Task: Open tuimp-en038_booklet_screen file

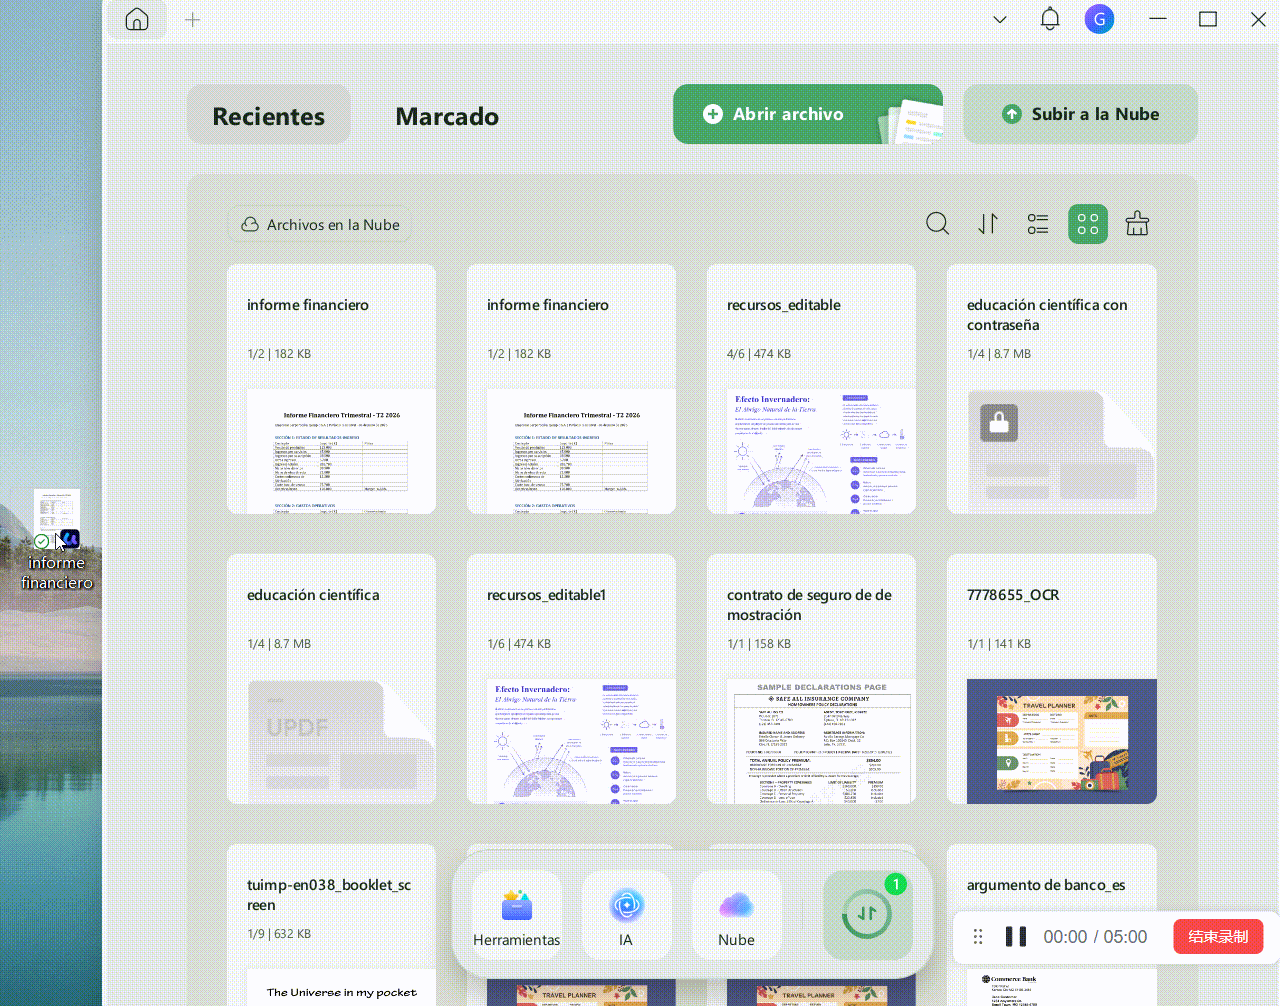Action: [331, 925]
